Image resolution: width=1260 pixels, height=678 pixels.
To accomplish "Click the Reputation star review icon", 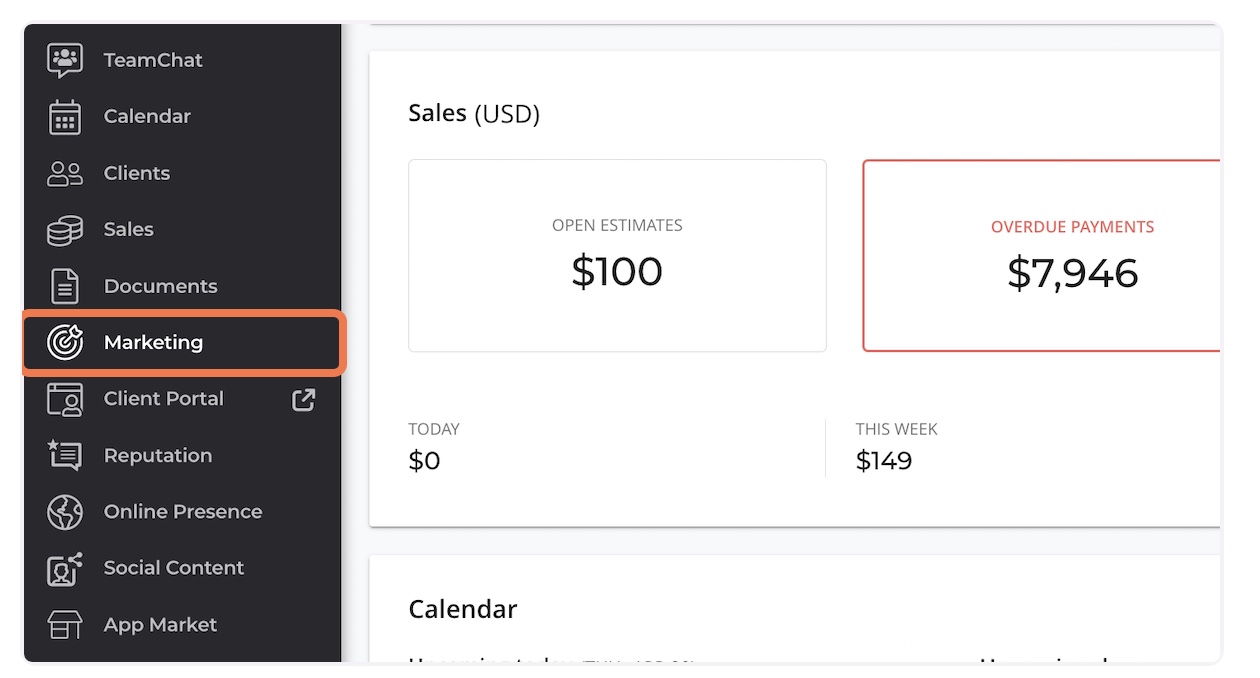I will (65, 455).
